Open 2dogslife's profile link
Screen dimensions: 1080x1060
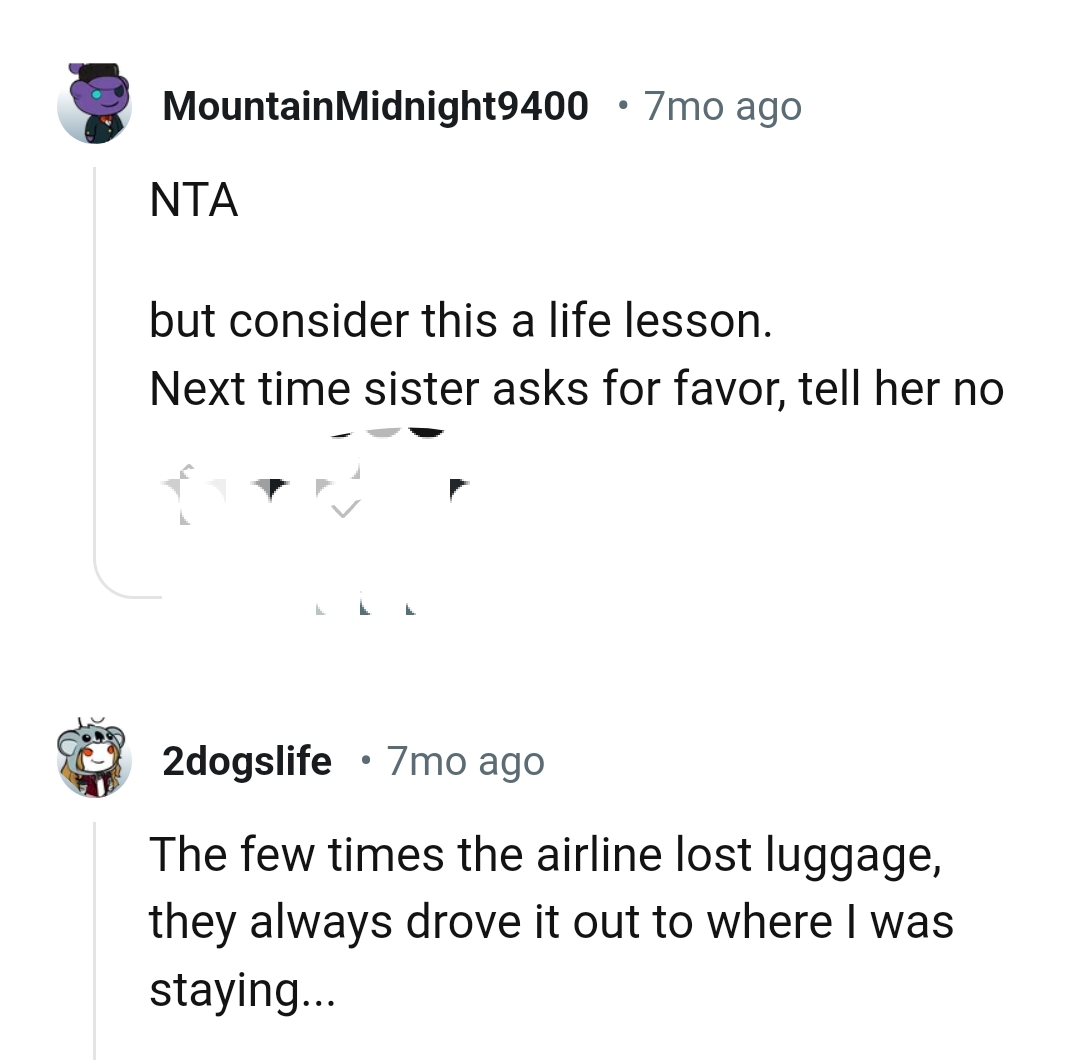click(247, 761)
